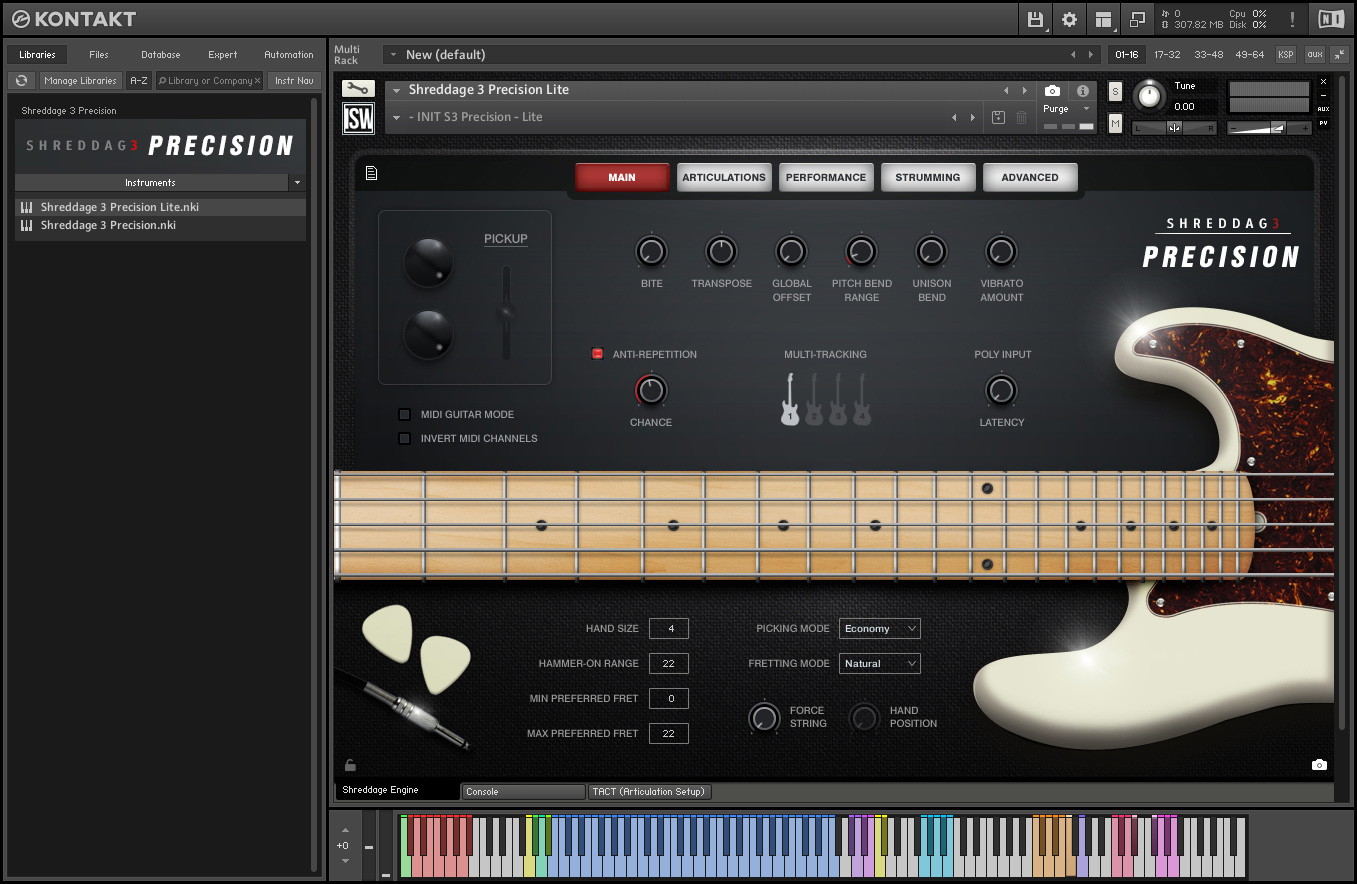Click the exclamation warning icon
This screenshot has width=1357, height=884.
pyautogui.click(x=1292, y=19)
